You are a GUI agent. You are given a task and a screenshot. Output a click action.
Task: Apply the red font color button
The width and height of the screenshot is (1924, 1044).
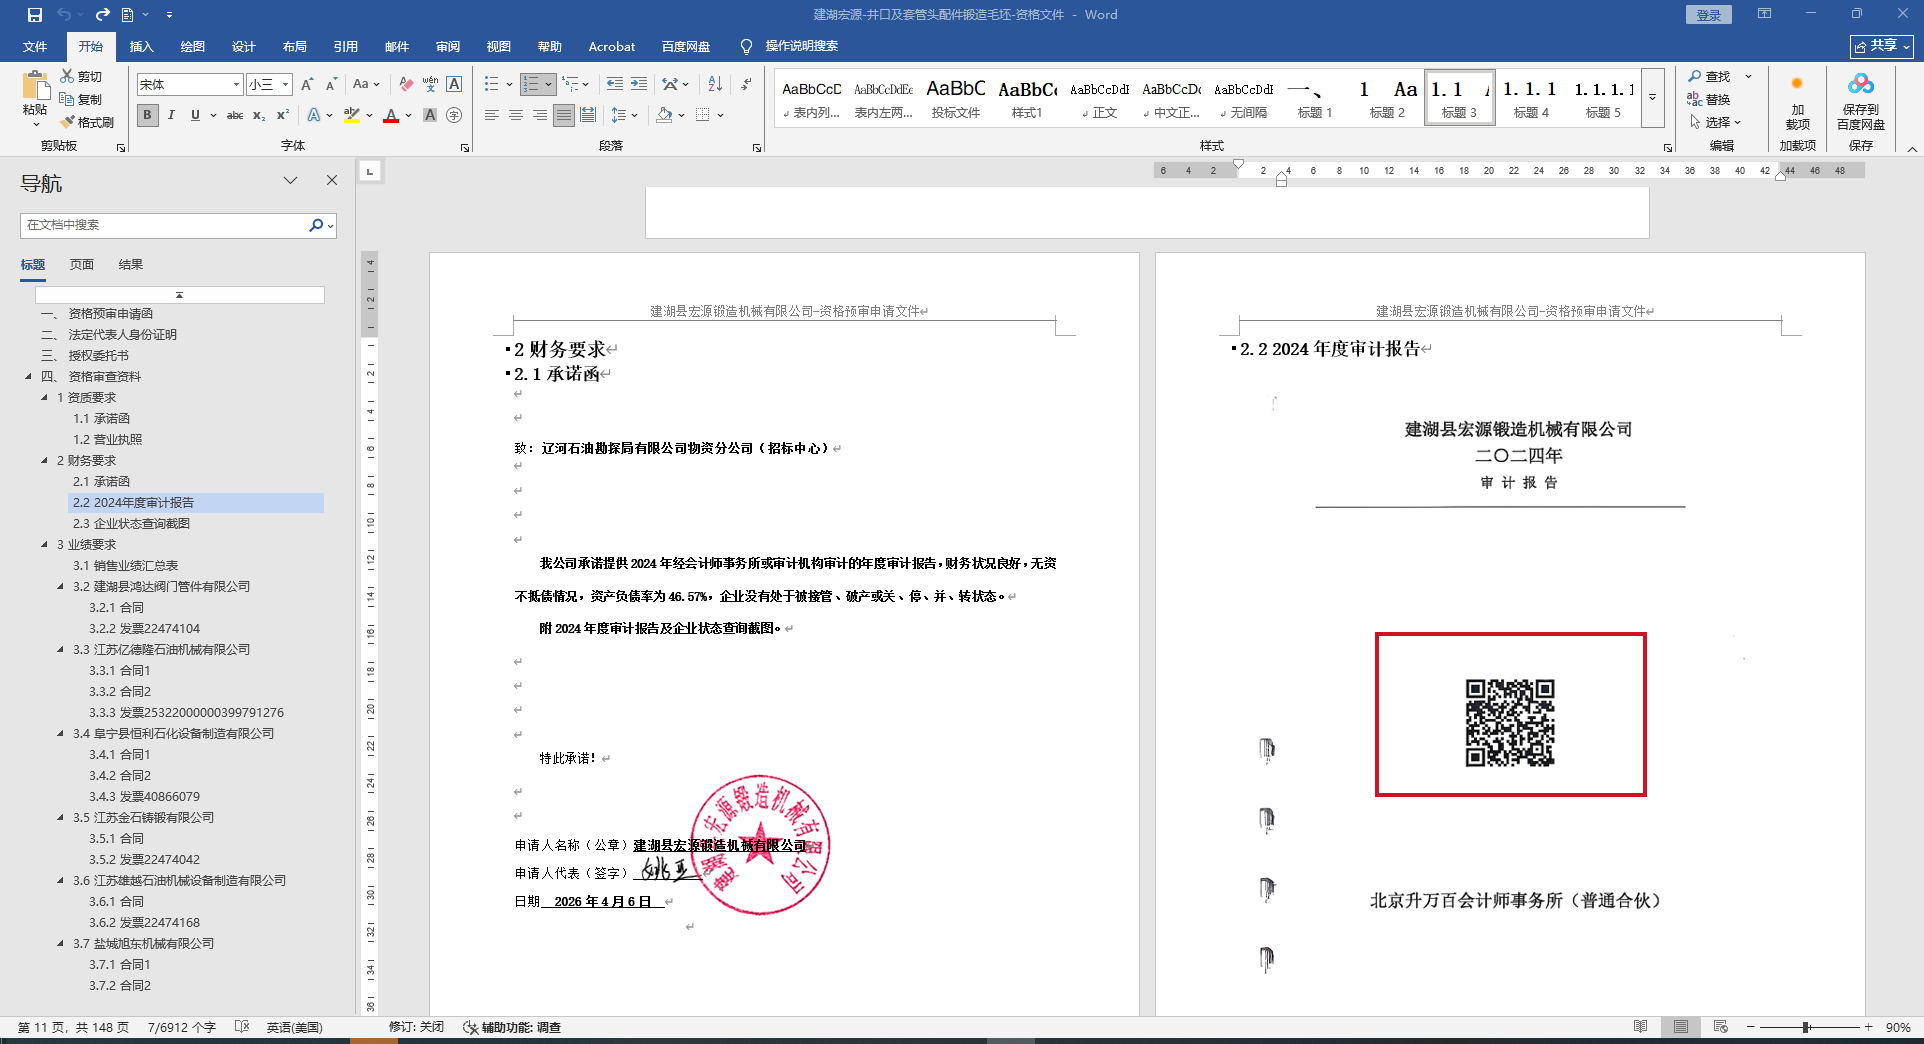coord(391,116)
